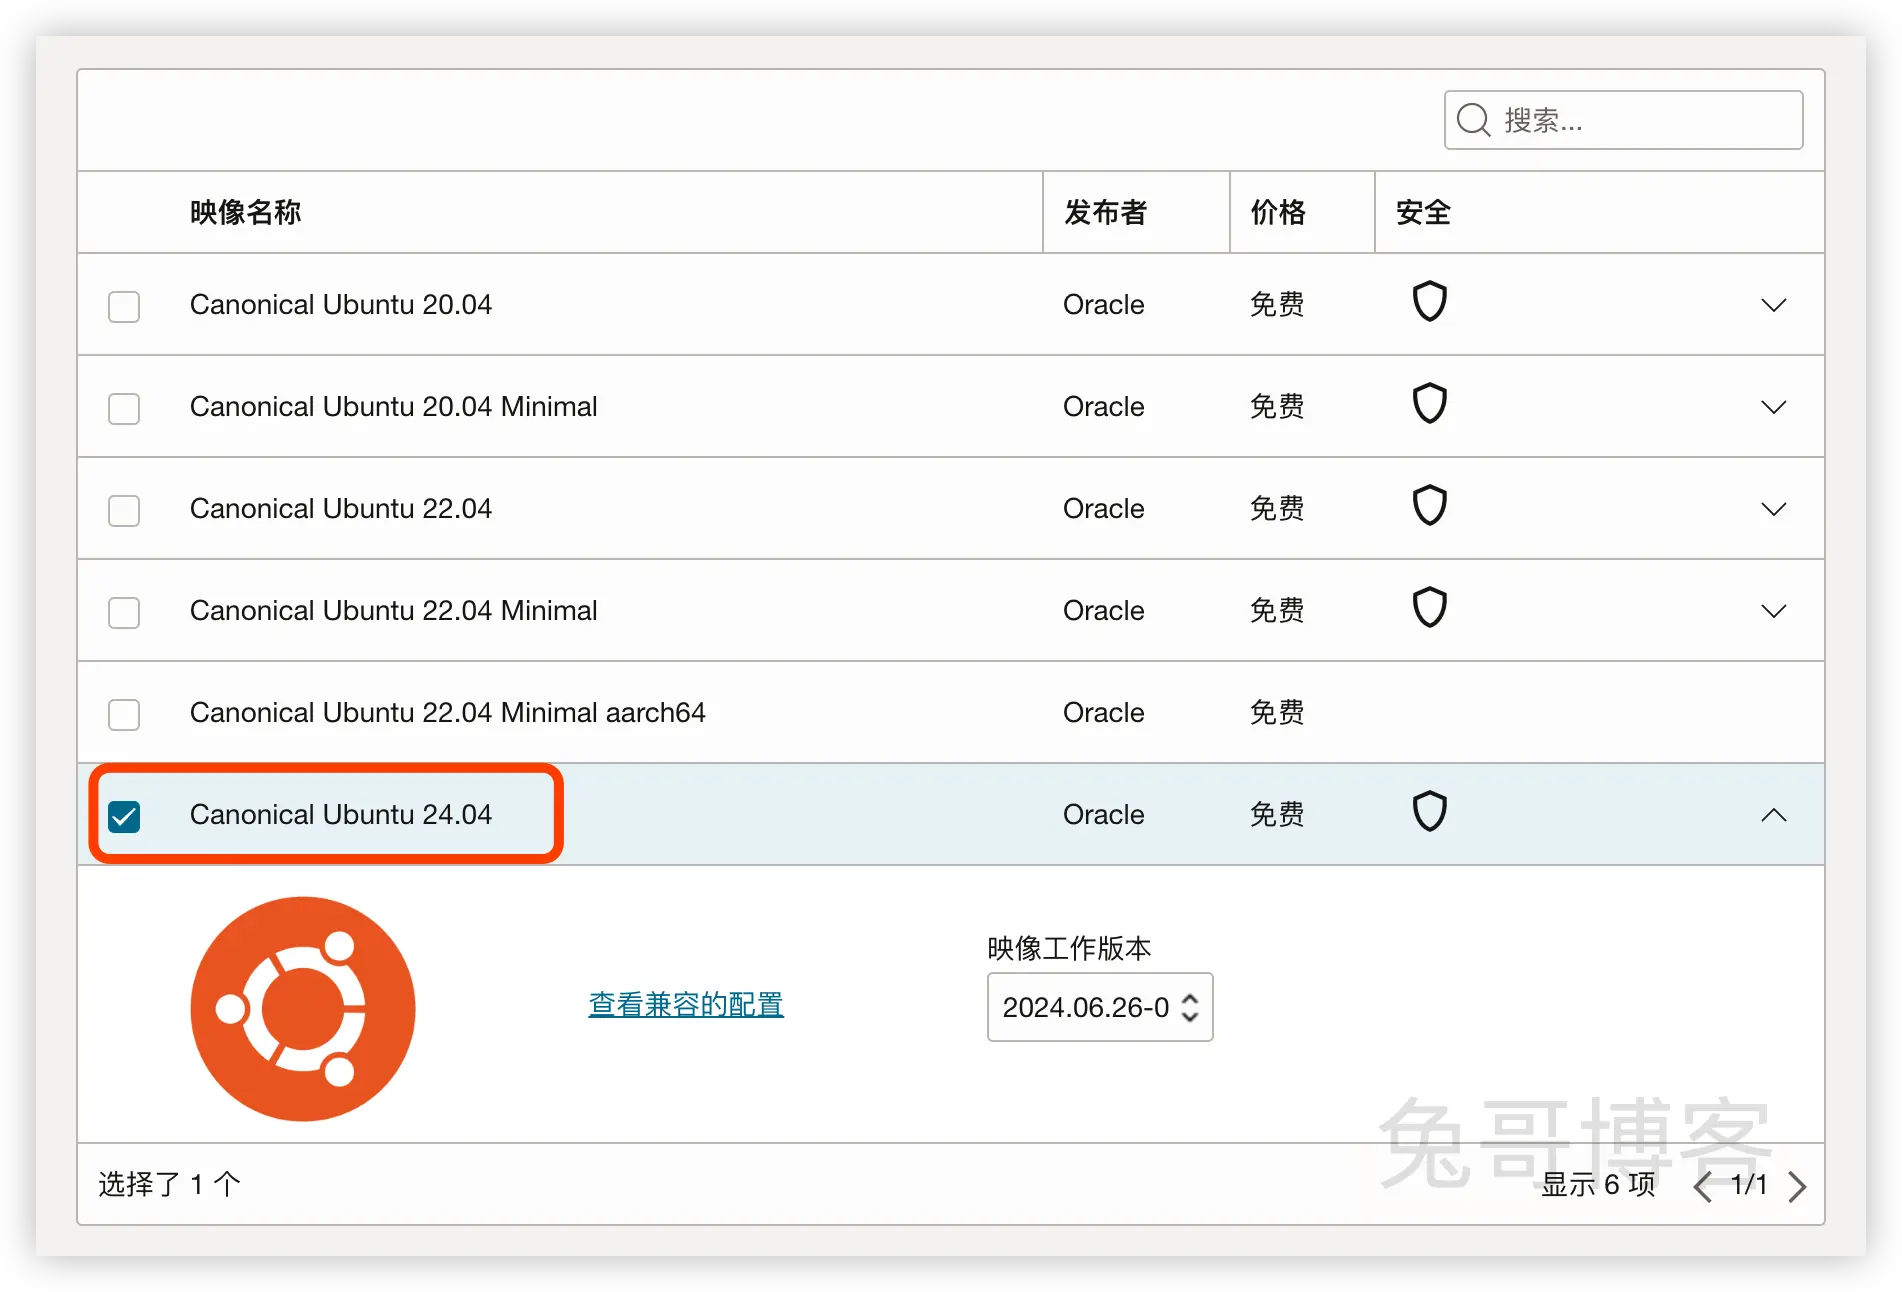1902x1292 pixels.
Task: Collapse the Canonical Ubuntu 24.04 row chevron
Action: [1773, 815]
